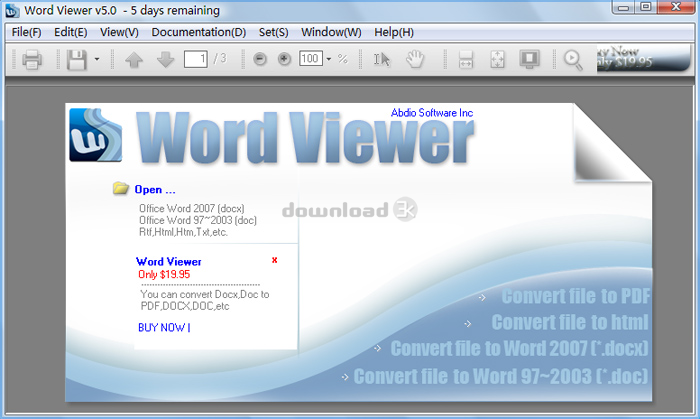Image resolution: width=700 pixels, height=419 pixels.
Task: Click the page number input field
Action: pos(196,59)
